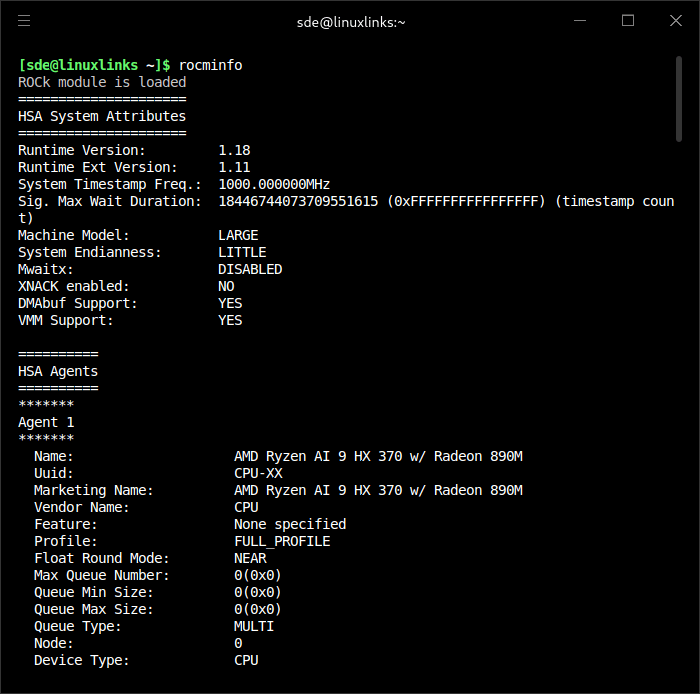Click the [sde@linuxlinks ~]$ prompt
Screen dimensions: 700x694
click(94, 66)
